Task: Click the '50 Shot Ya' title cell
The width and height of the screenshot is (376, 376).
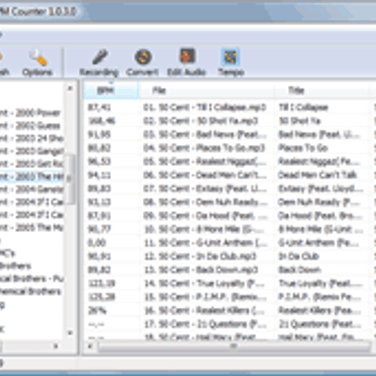Action: click(x=300, y=121)
